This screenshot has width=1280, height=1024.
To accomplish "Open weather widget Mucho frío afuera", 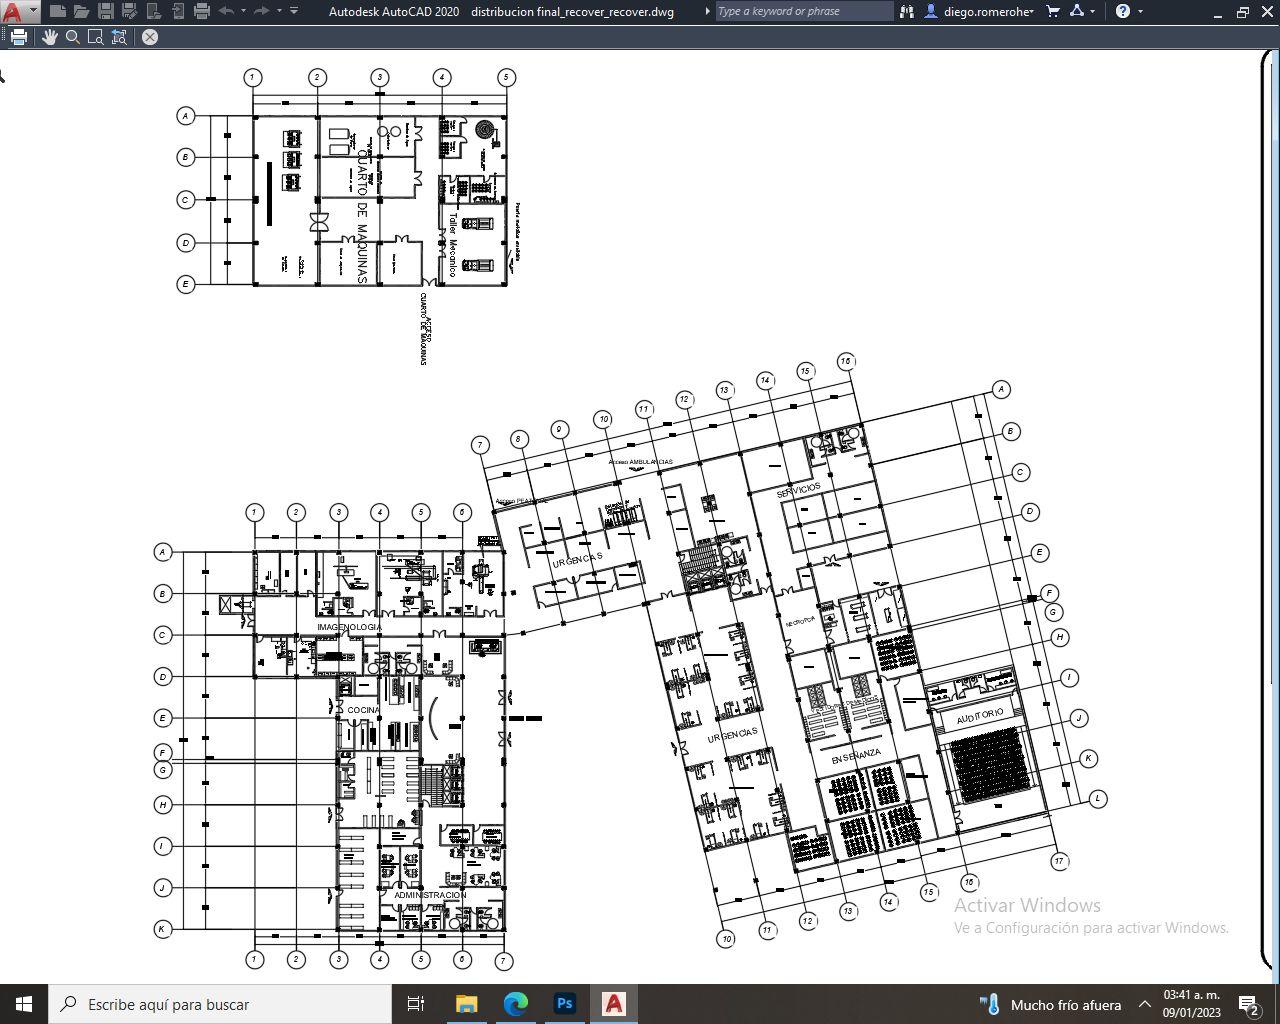I will click(x=1051, y=1004).
